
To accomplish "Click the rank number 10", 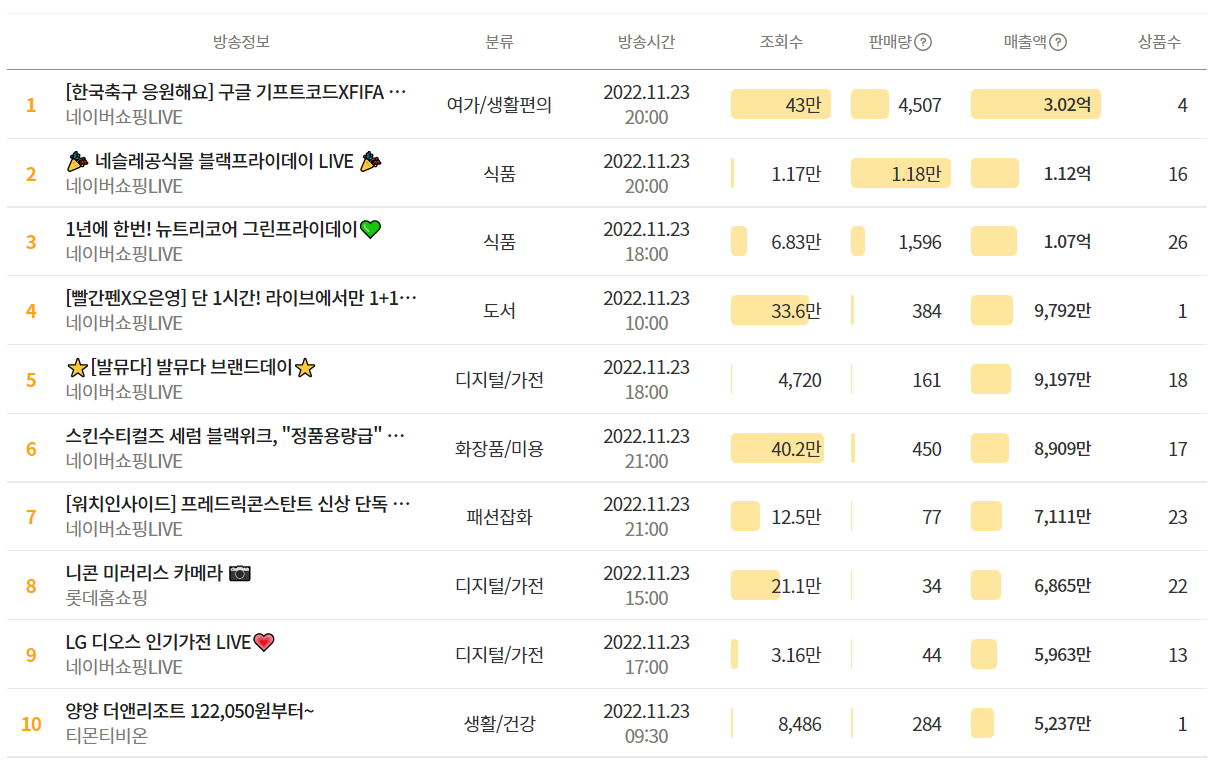I will pos(31,724).
